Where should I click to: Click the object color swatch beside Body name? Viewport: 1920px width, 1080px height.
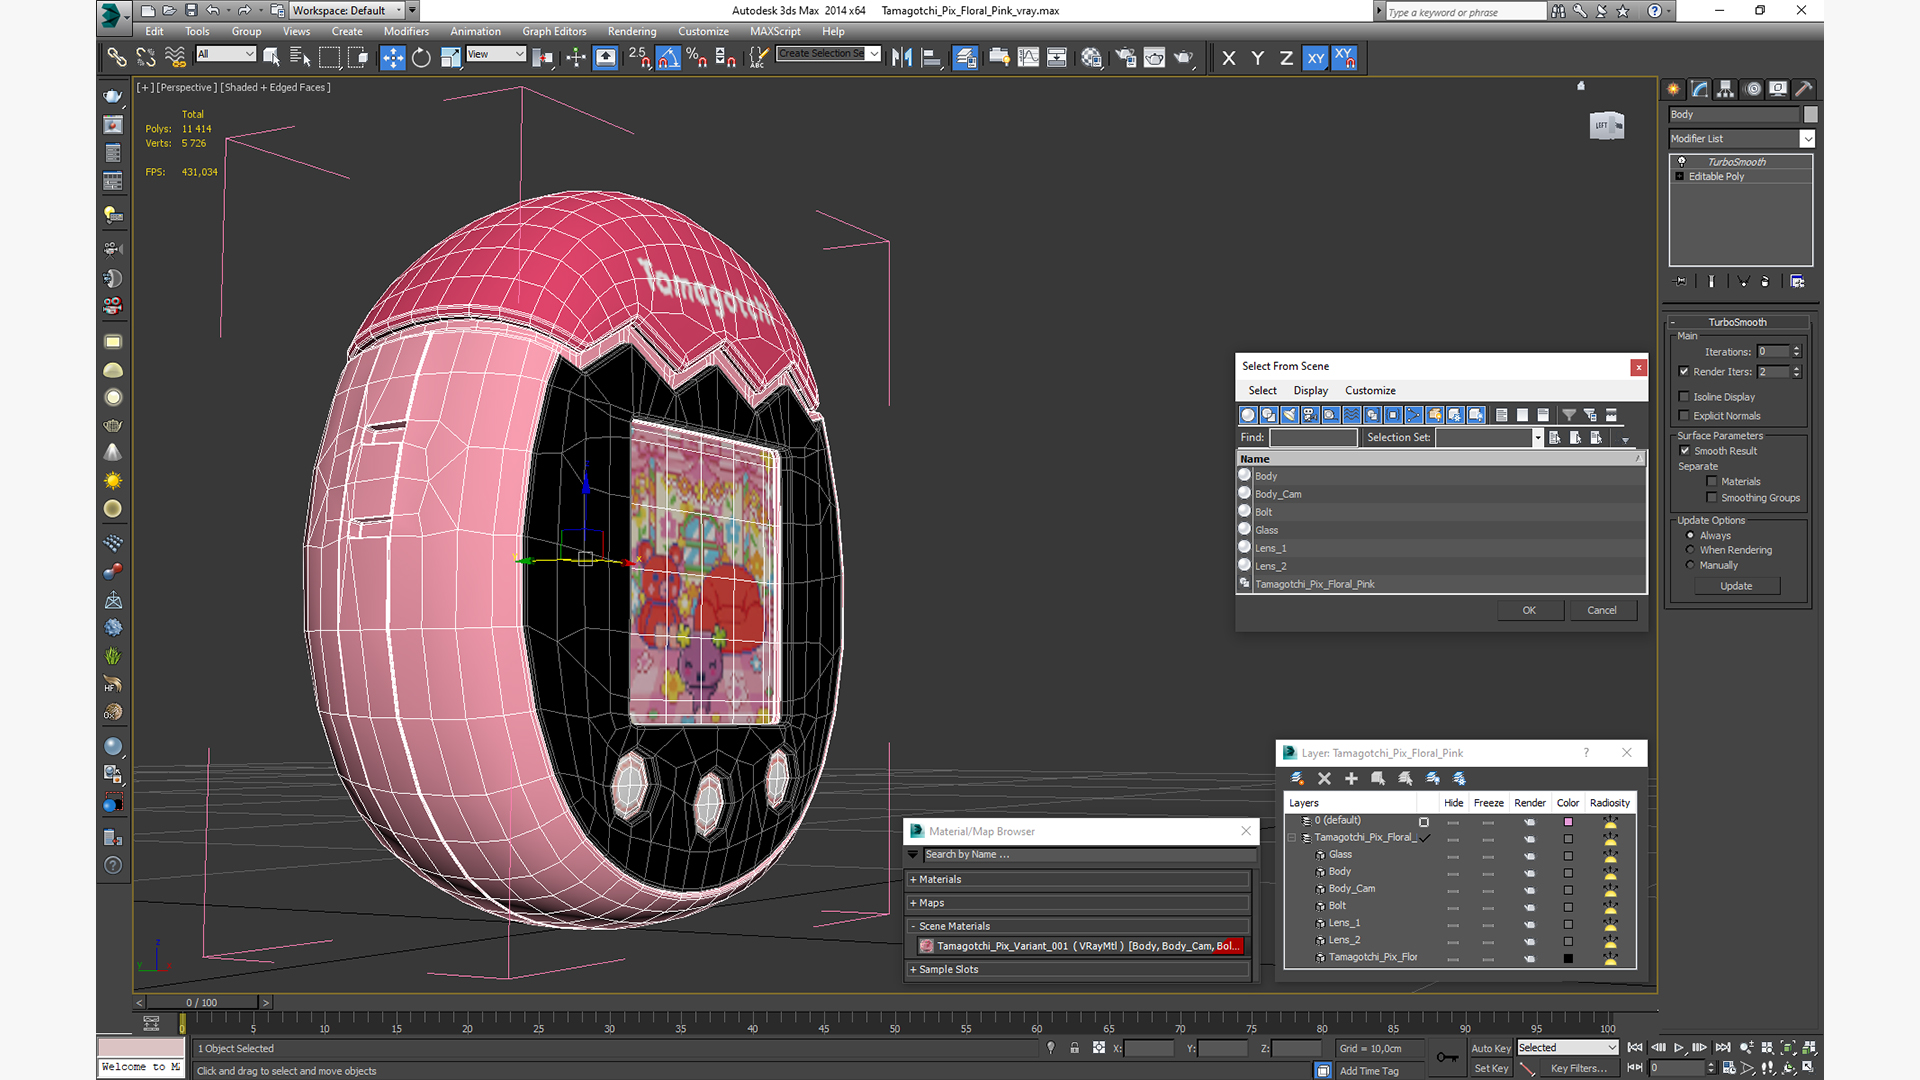pyautogui.click(x=1810, y=115)
